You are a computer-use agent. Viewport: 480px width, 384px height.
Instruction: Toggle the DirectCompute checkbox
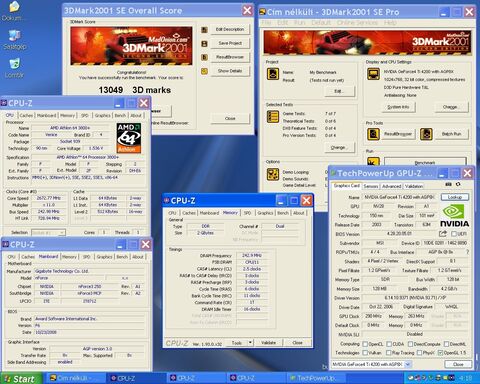tap(411, 344)
